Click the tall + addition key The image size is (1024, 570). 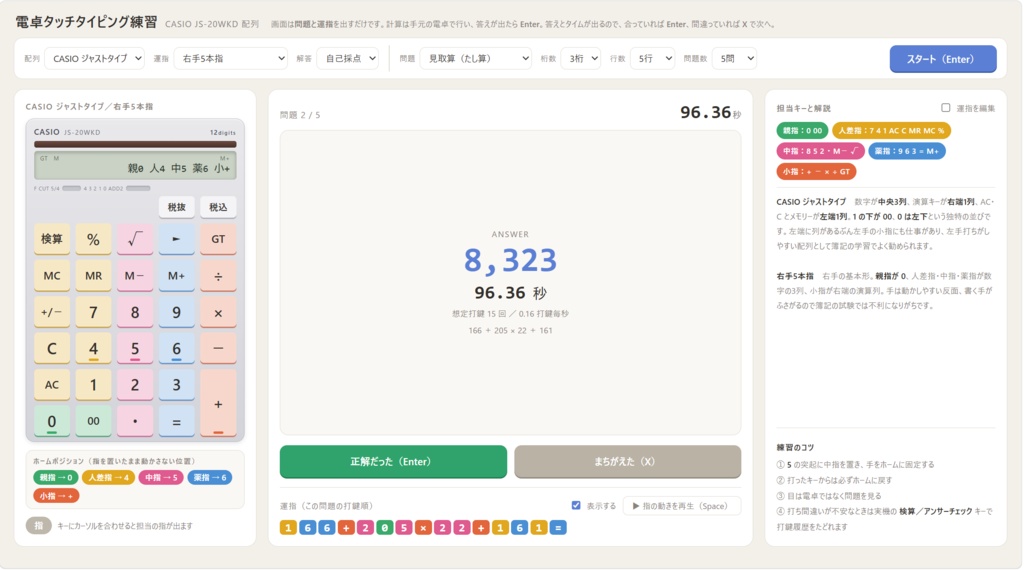click(218, 404)
